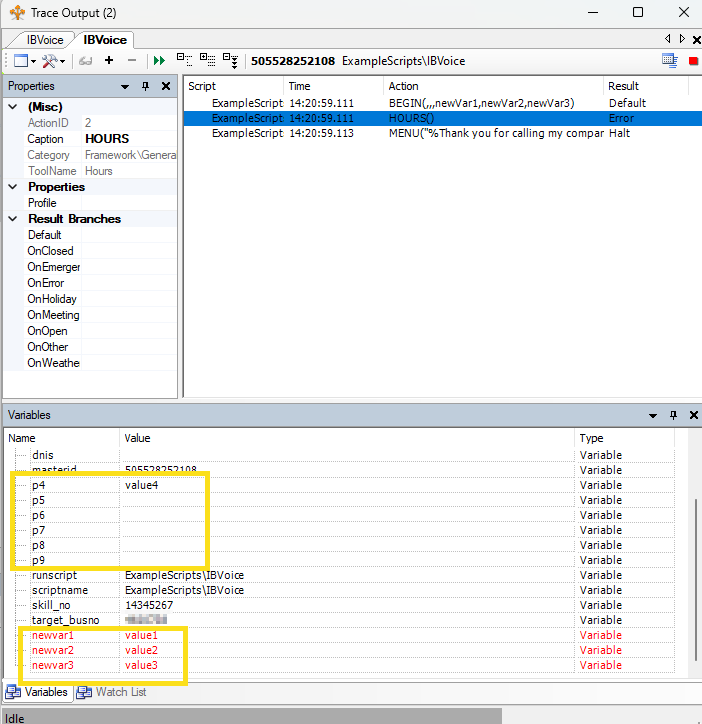Viewport: 702px width, 724px height.
Task: Pin the Variables panel
Action: point(671,415)
